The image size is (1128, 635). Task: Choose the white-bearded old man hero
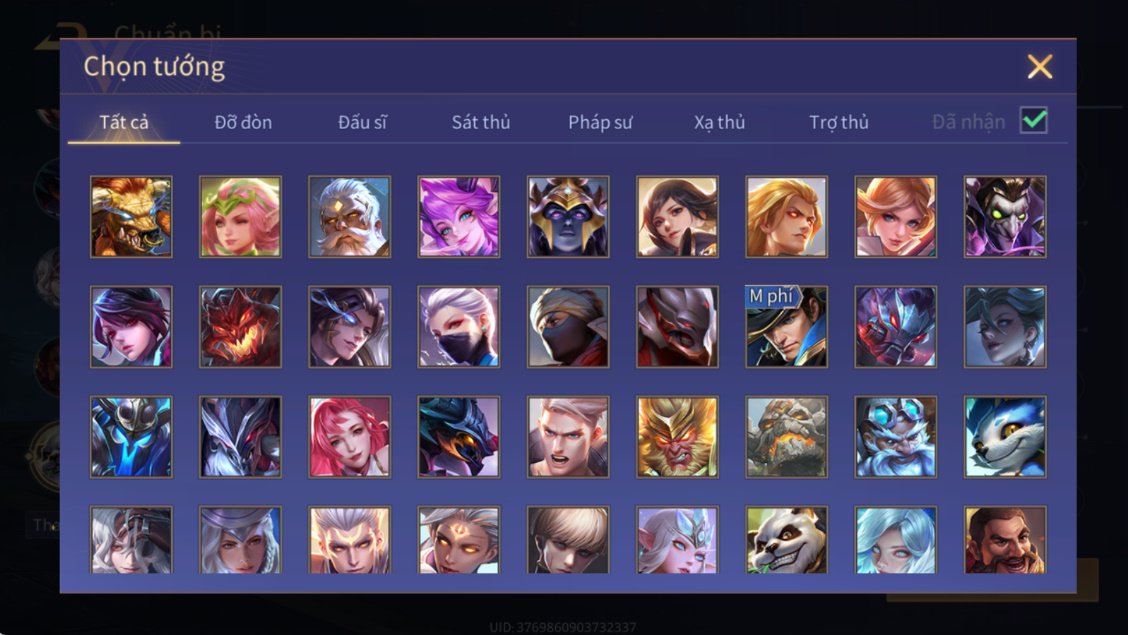[350, 216]
